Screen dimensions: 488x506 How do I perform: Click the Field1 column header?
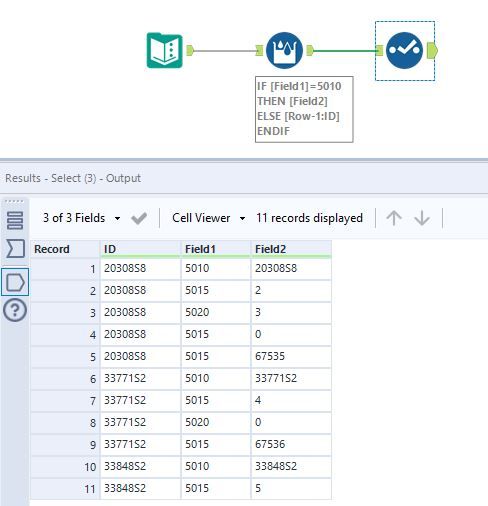(216, 249)
